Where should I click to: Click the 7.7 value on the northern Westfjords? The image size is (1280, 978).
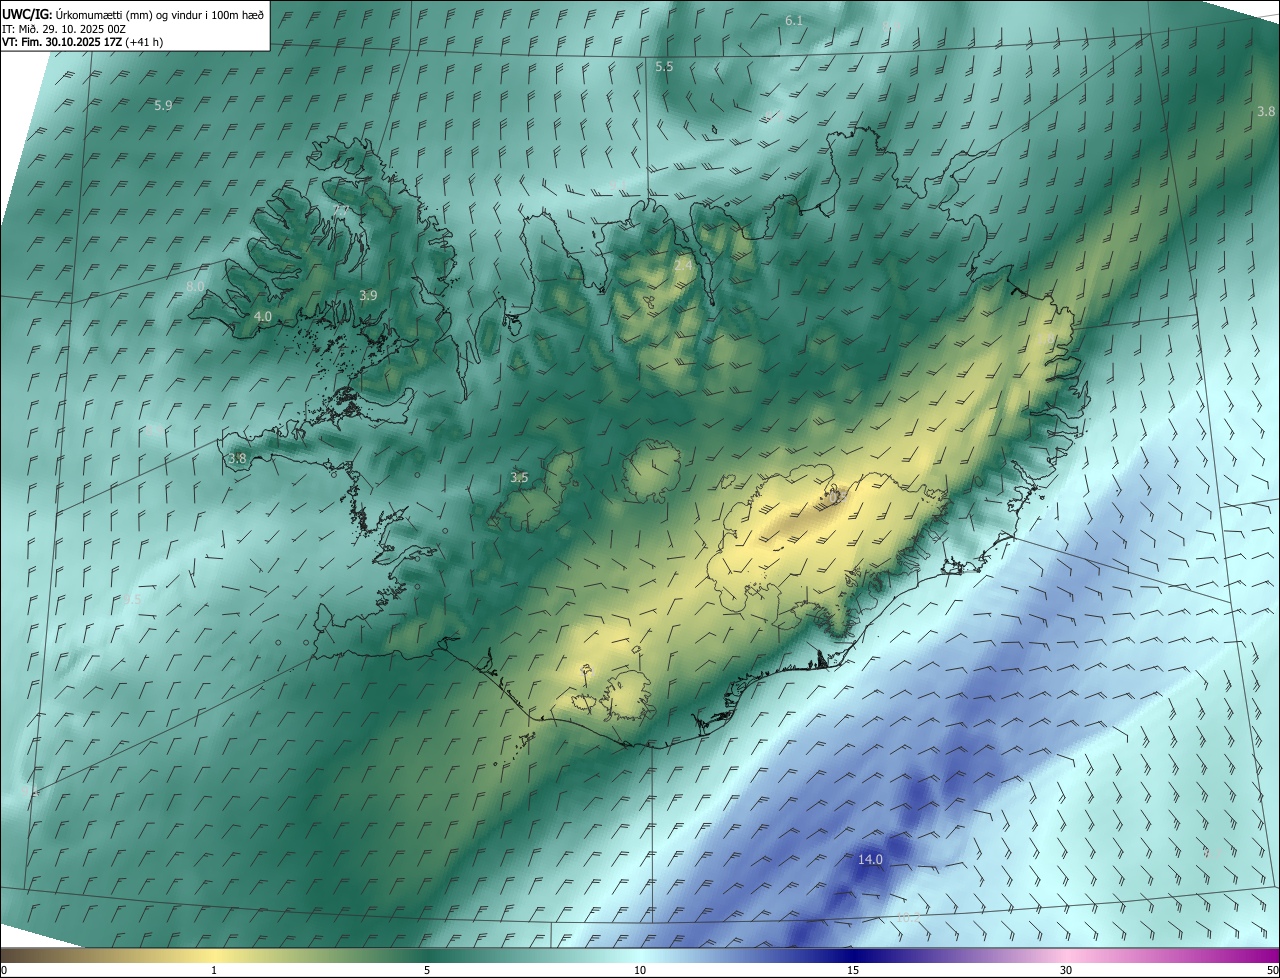click(x=341, y=210)
